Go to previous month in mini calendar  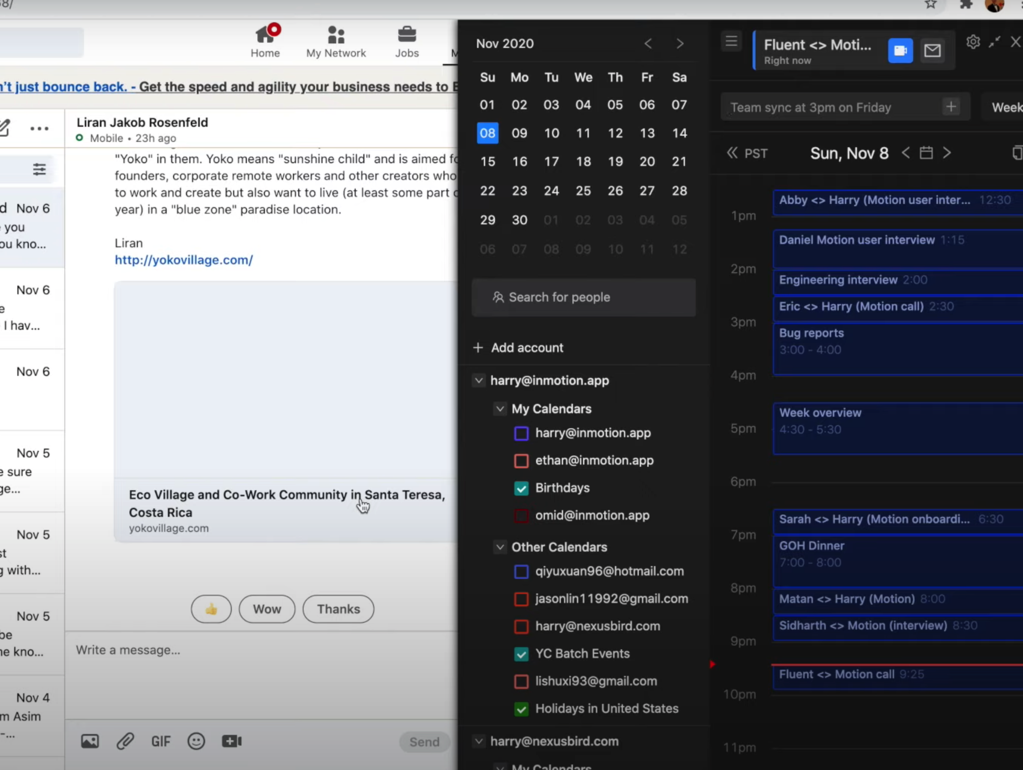coord(648,44)
